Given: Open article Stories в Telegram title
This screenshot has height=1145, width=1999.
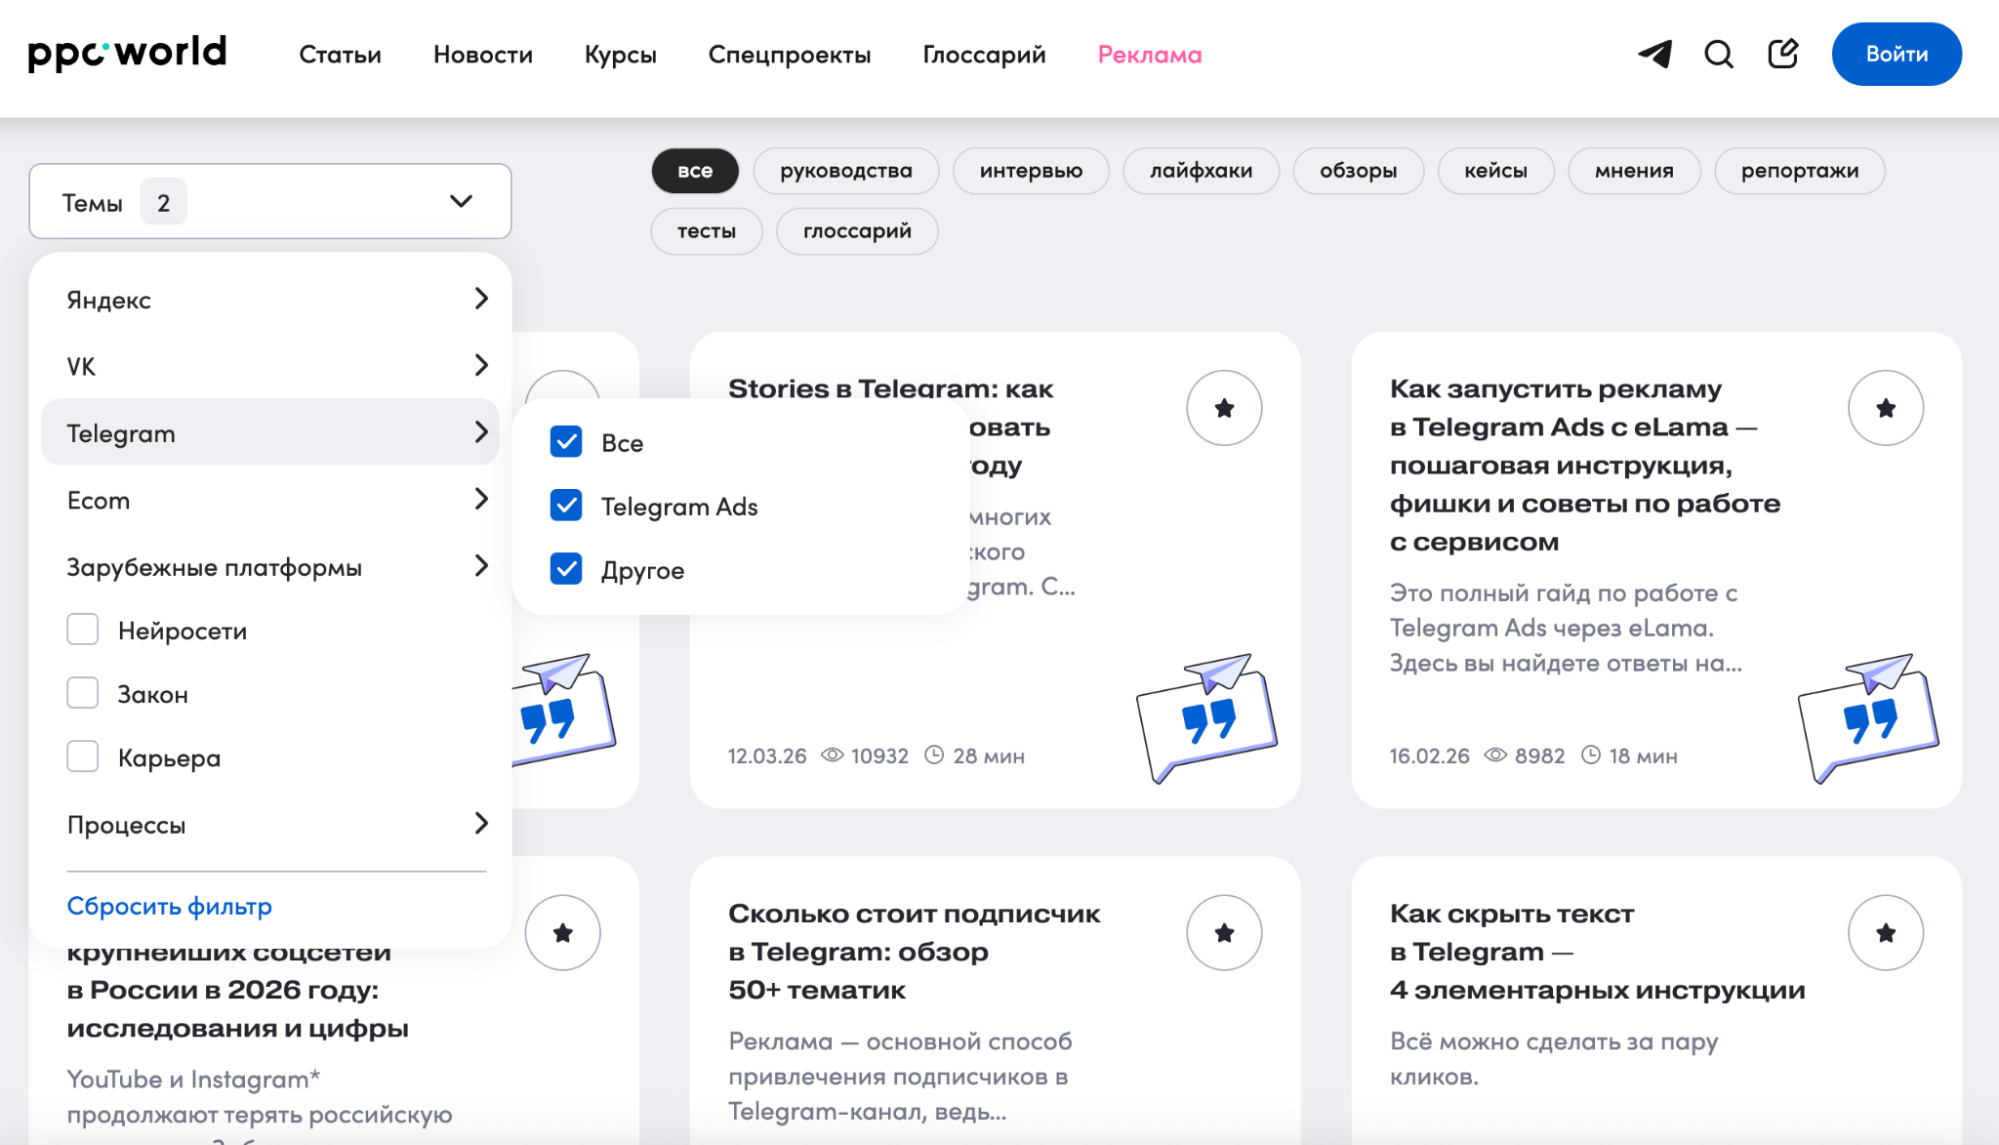Looking at the screenshot, I should coord(890,388).
